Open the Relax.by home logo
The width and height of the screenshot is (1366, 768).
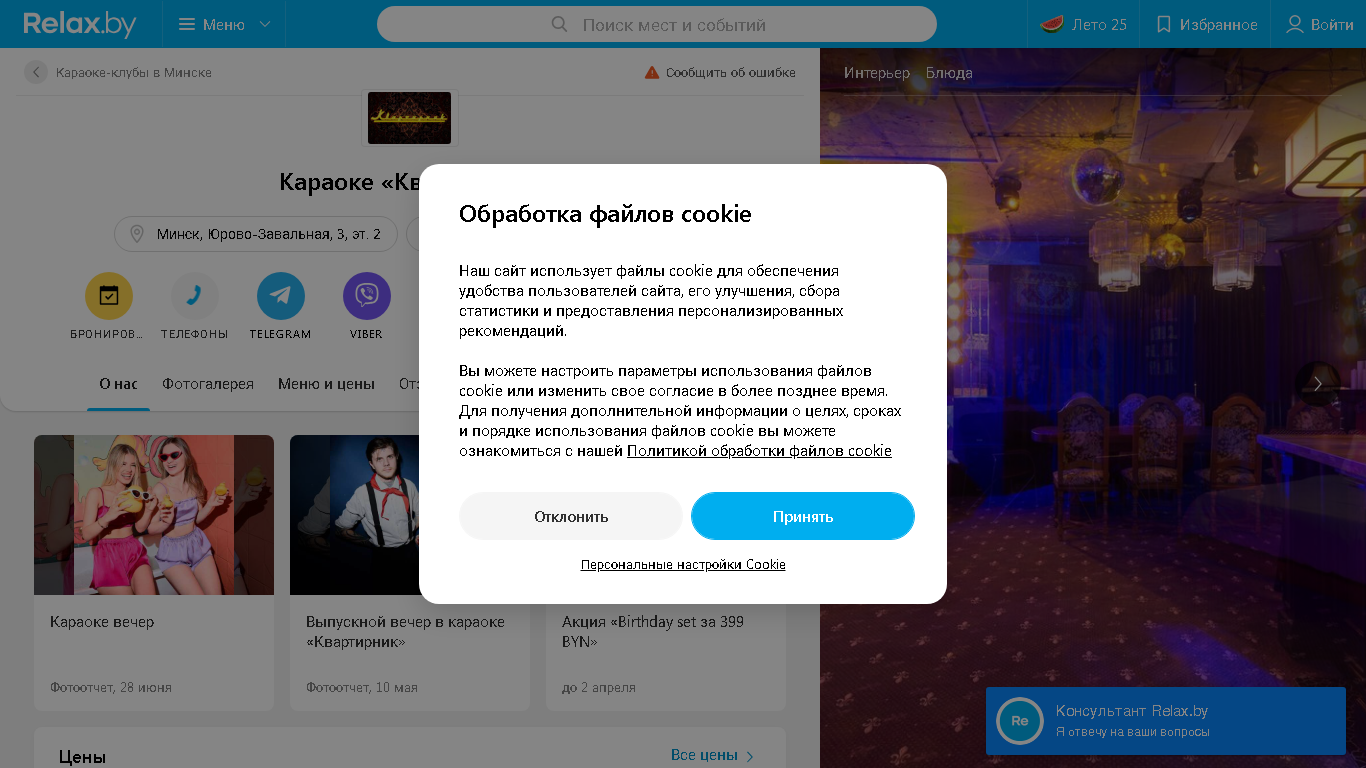[80, 24]
